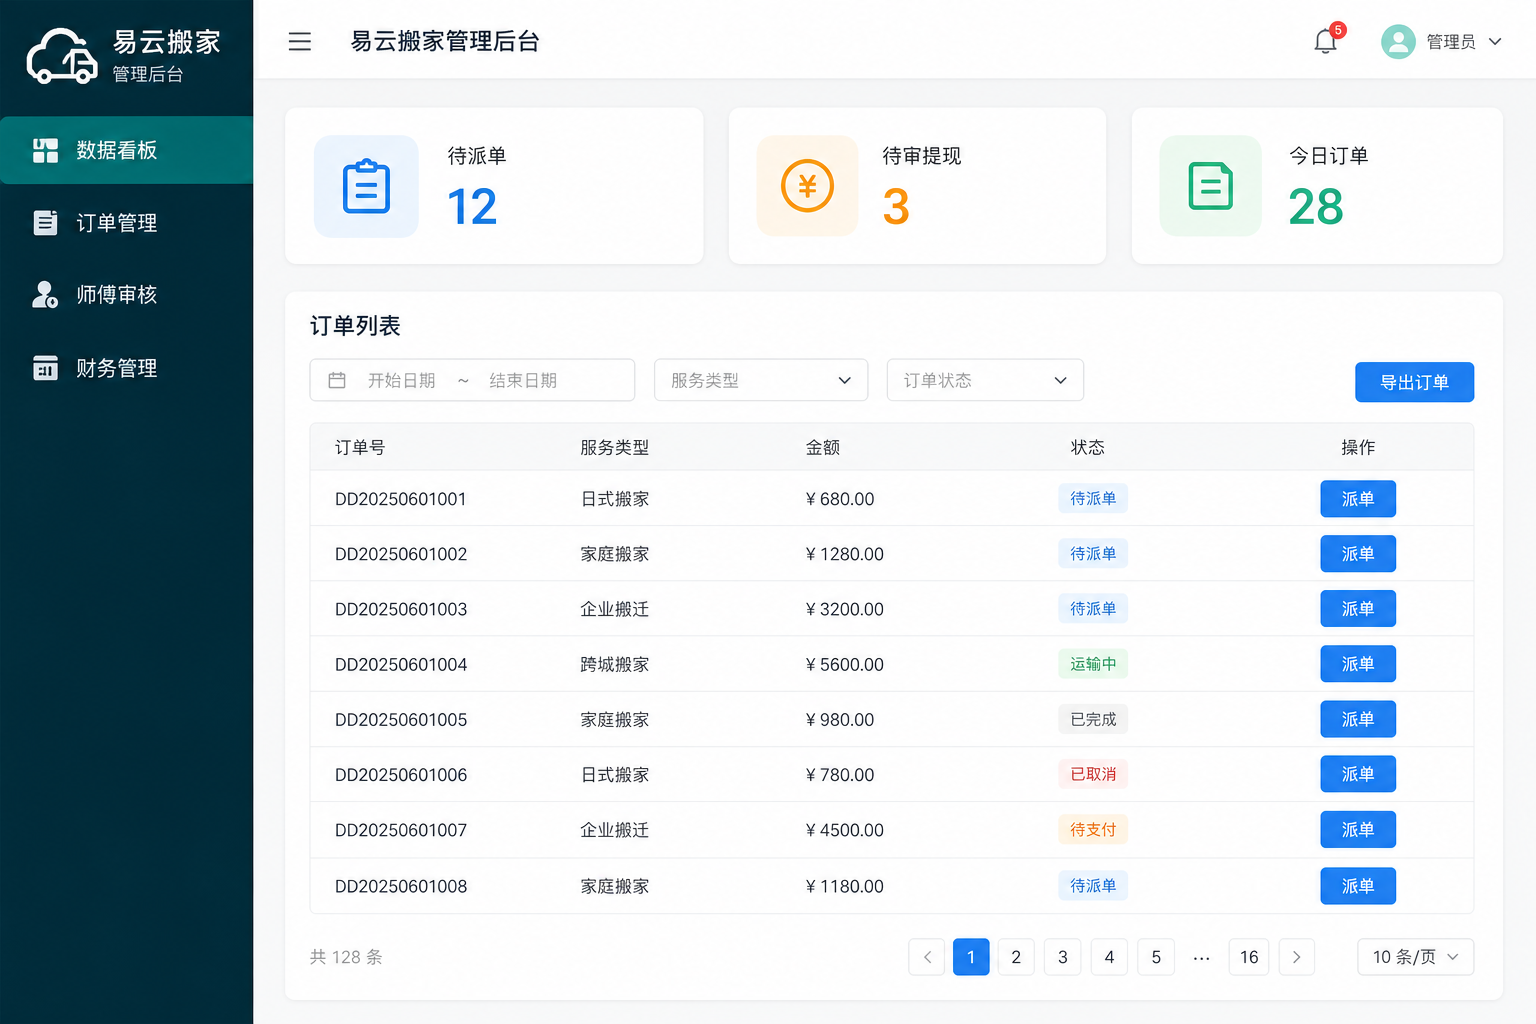Open the 服务类型 filter dropdown

click(761, 380)
